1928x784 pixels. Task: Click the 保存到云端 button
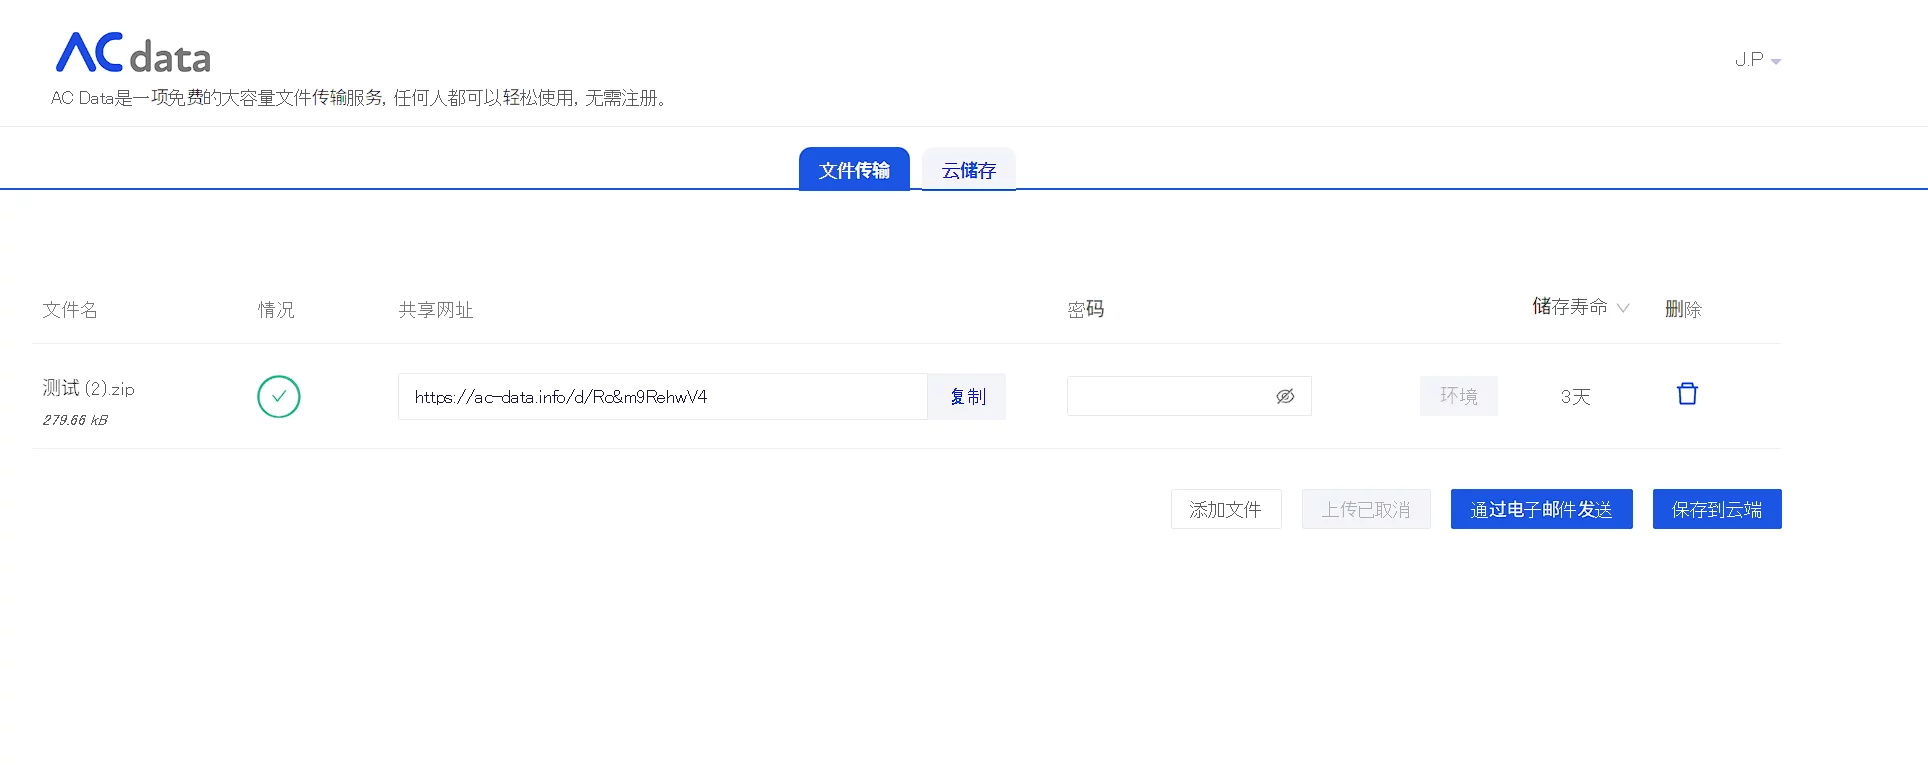point(1716,510)
